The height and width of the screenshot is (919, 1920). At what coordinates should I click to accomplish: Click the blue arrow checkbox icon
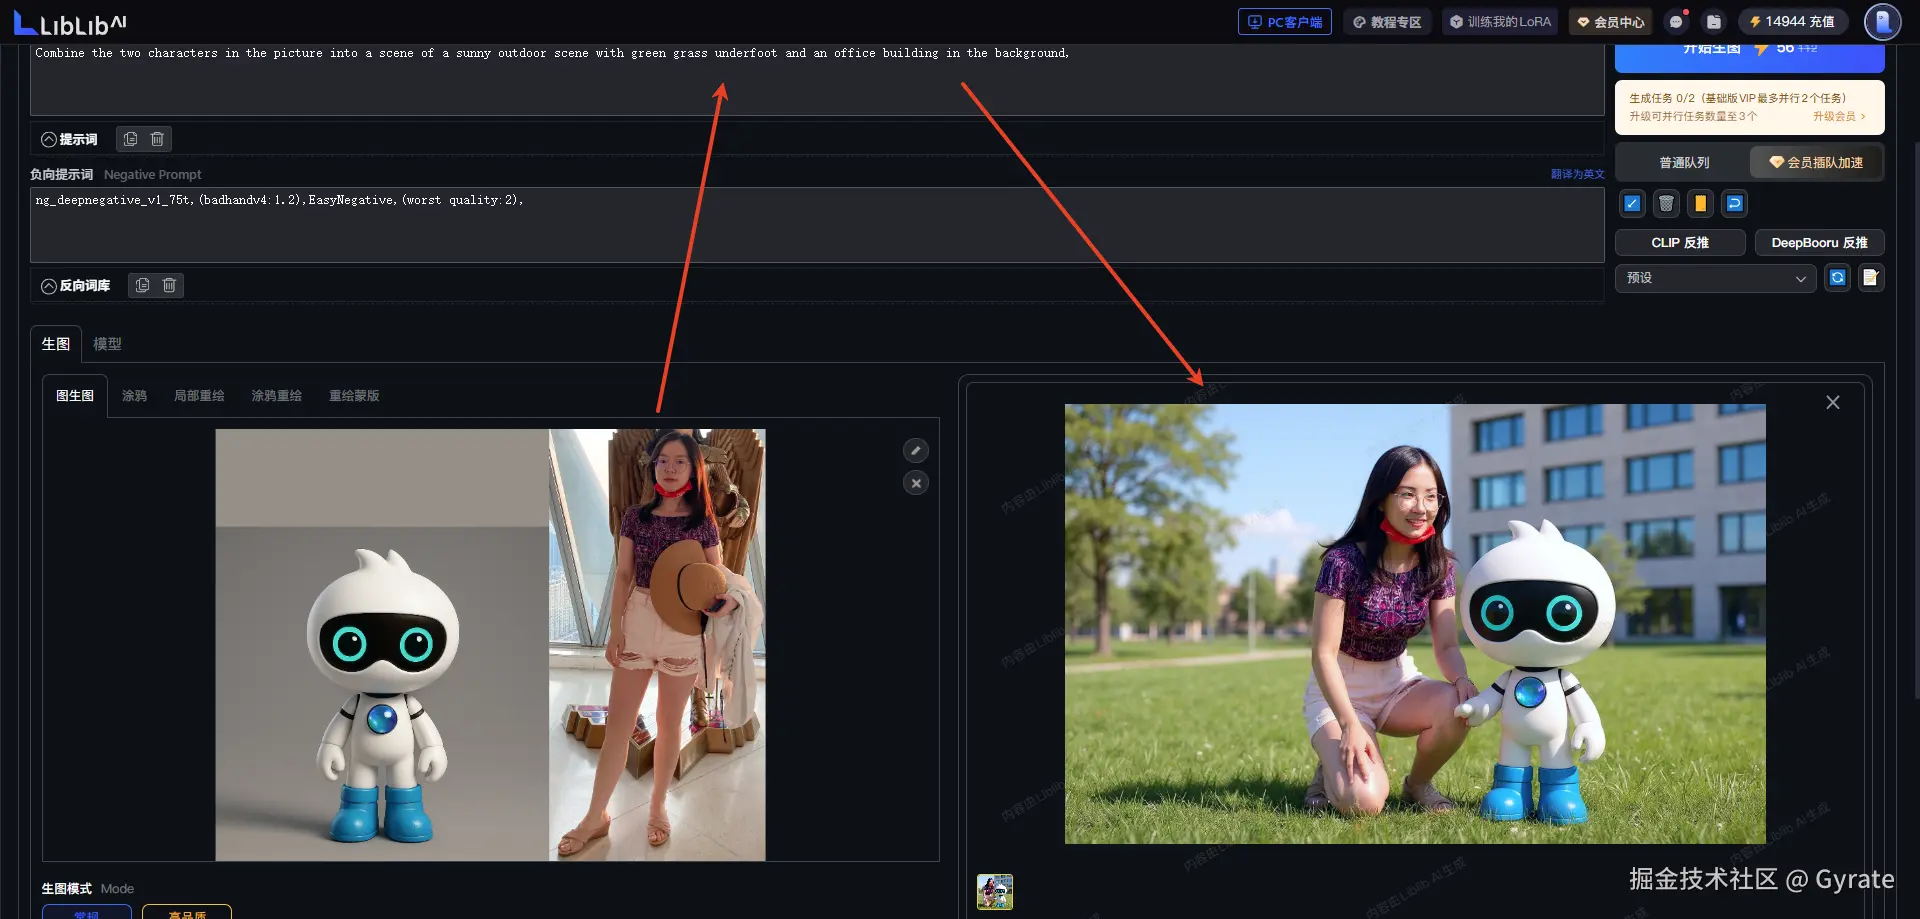pos(1632,204)
